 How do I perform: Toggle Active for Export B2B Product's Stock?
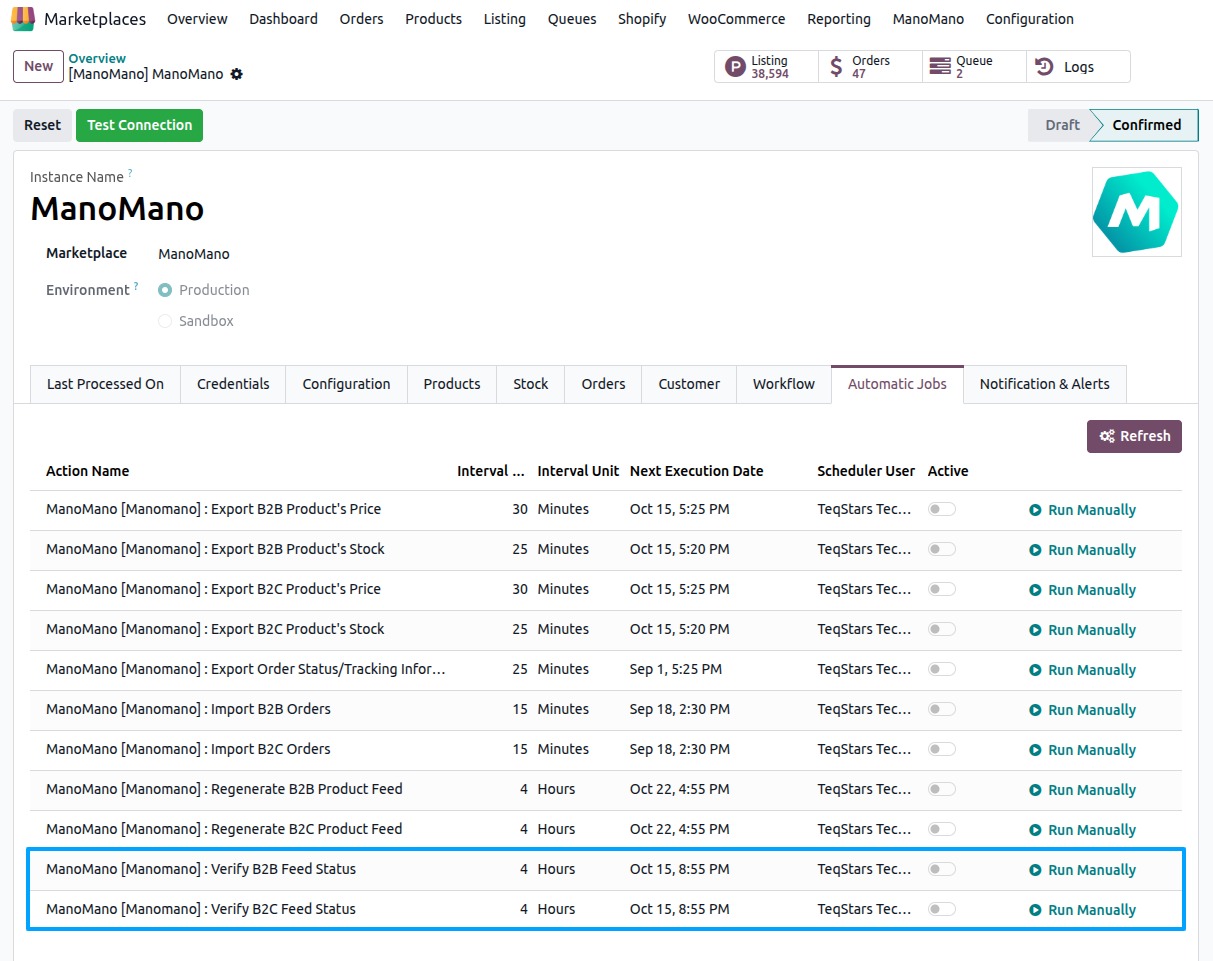coord(942,549)
